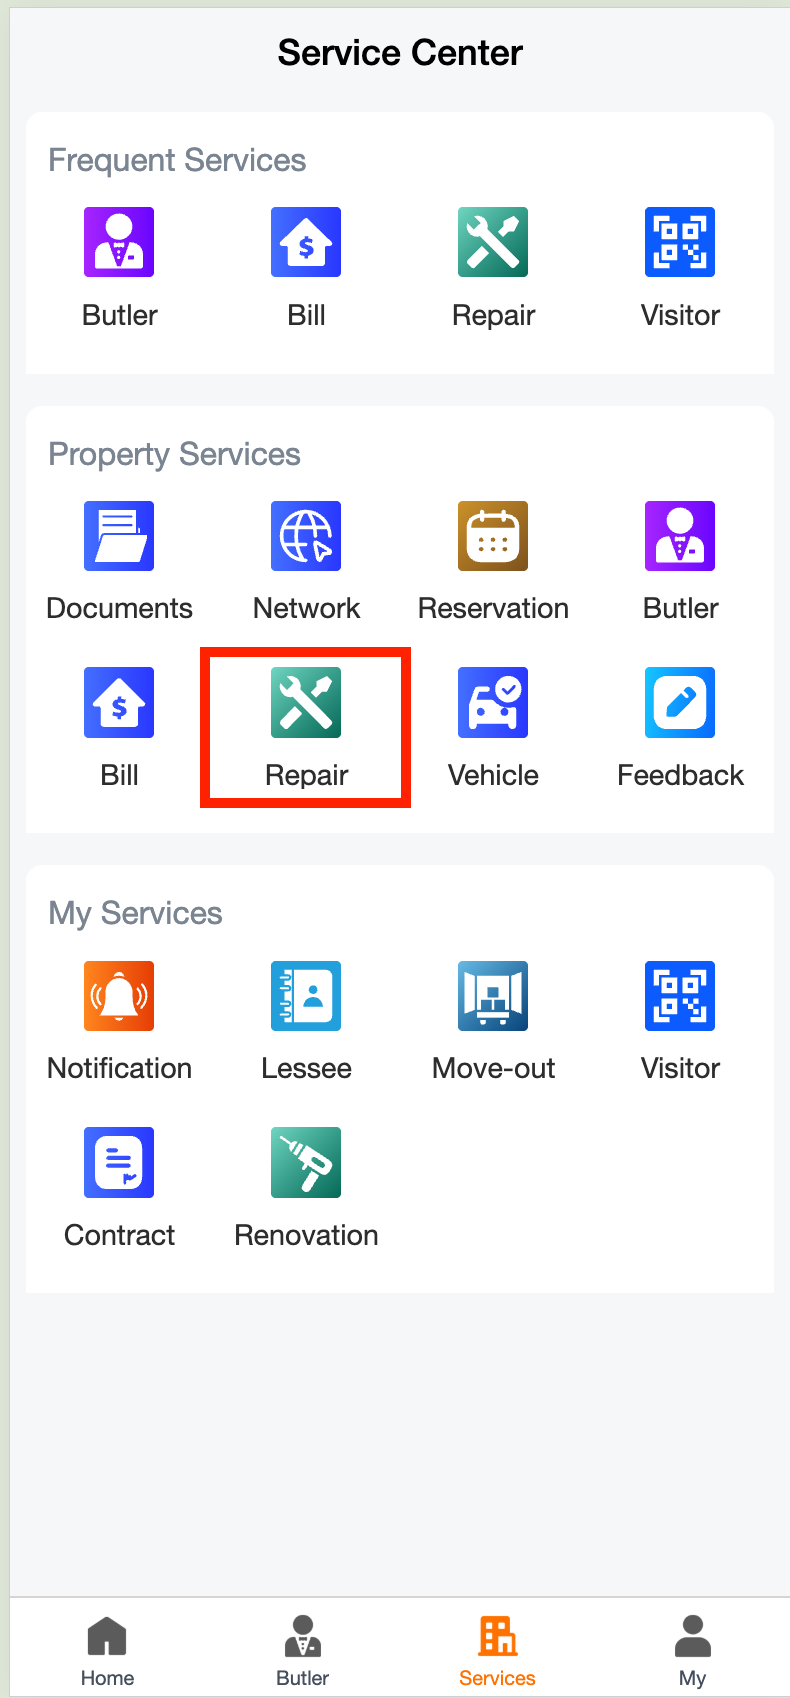Switch to the Home tab

[x=107, y=1650]
